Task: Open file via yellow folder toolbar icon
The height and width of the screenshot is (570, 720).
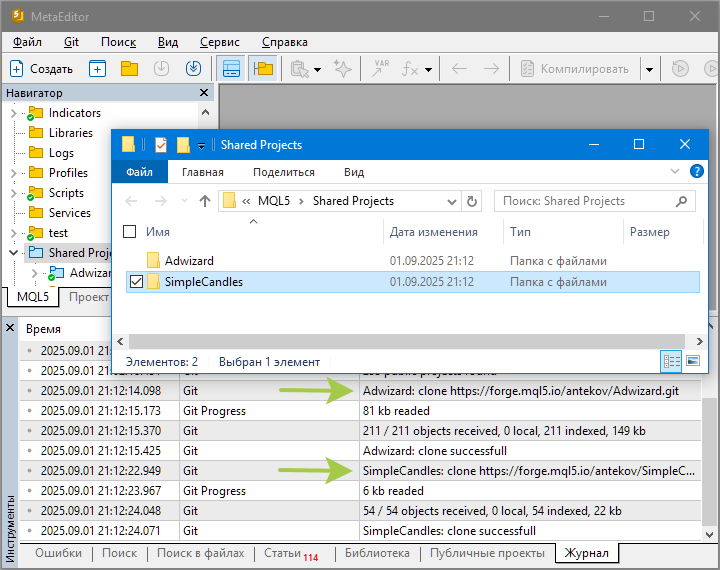Action: click(129, 69)
